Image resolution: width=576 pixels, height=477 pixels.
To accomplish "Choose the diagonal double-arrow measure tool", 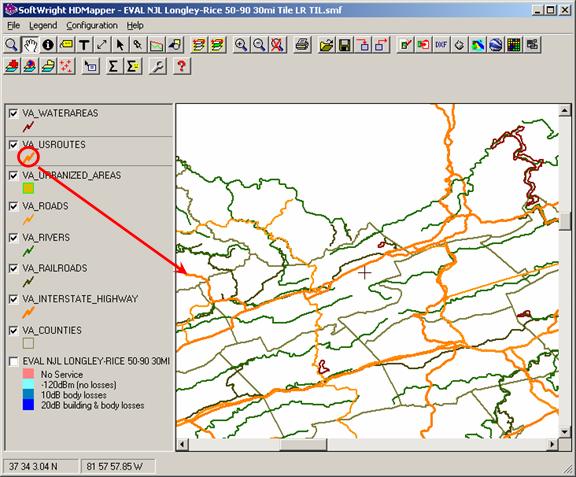I will [x=102, y=45].
